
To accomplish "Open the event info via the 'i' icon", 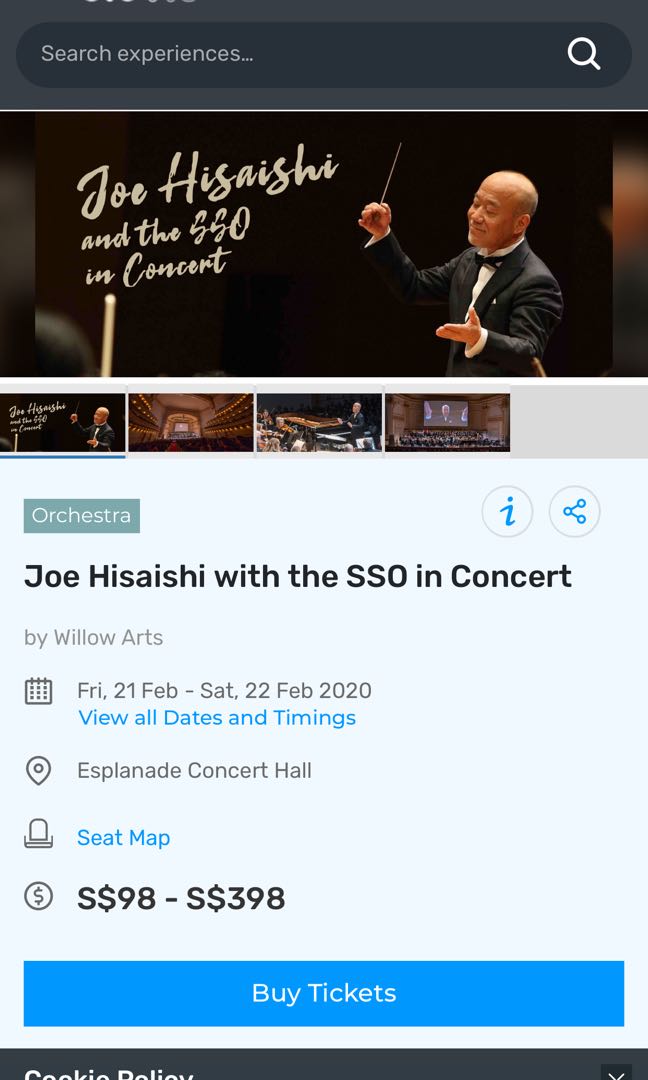I will coord(507,512).
